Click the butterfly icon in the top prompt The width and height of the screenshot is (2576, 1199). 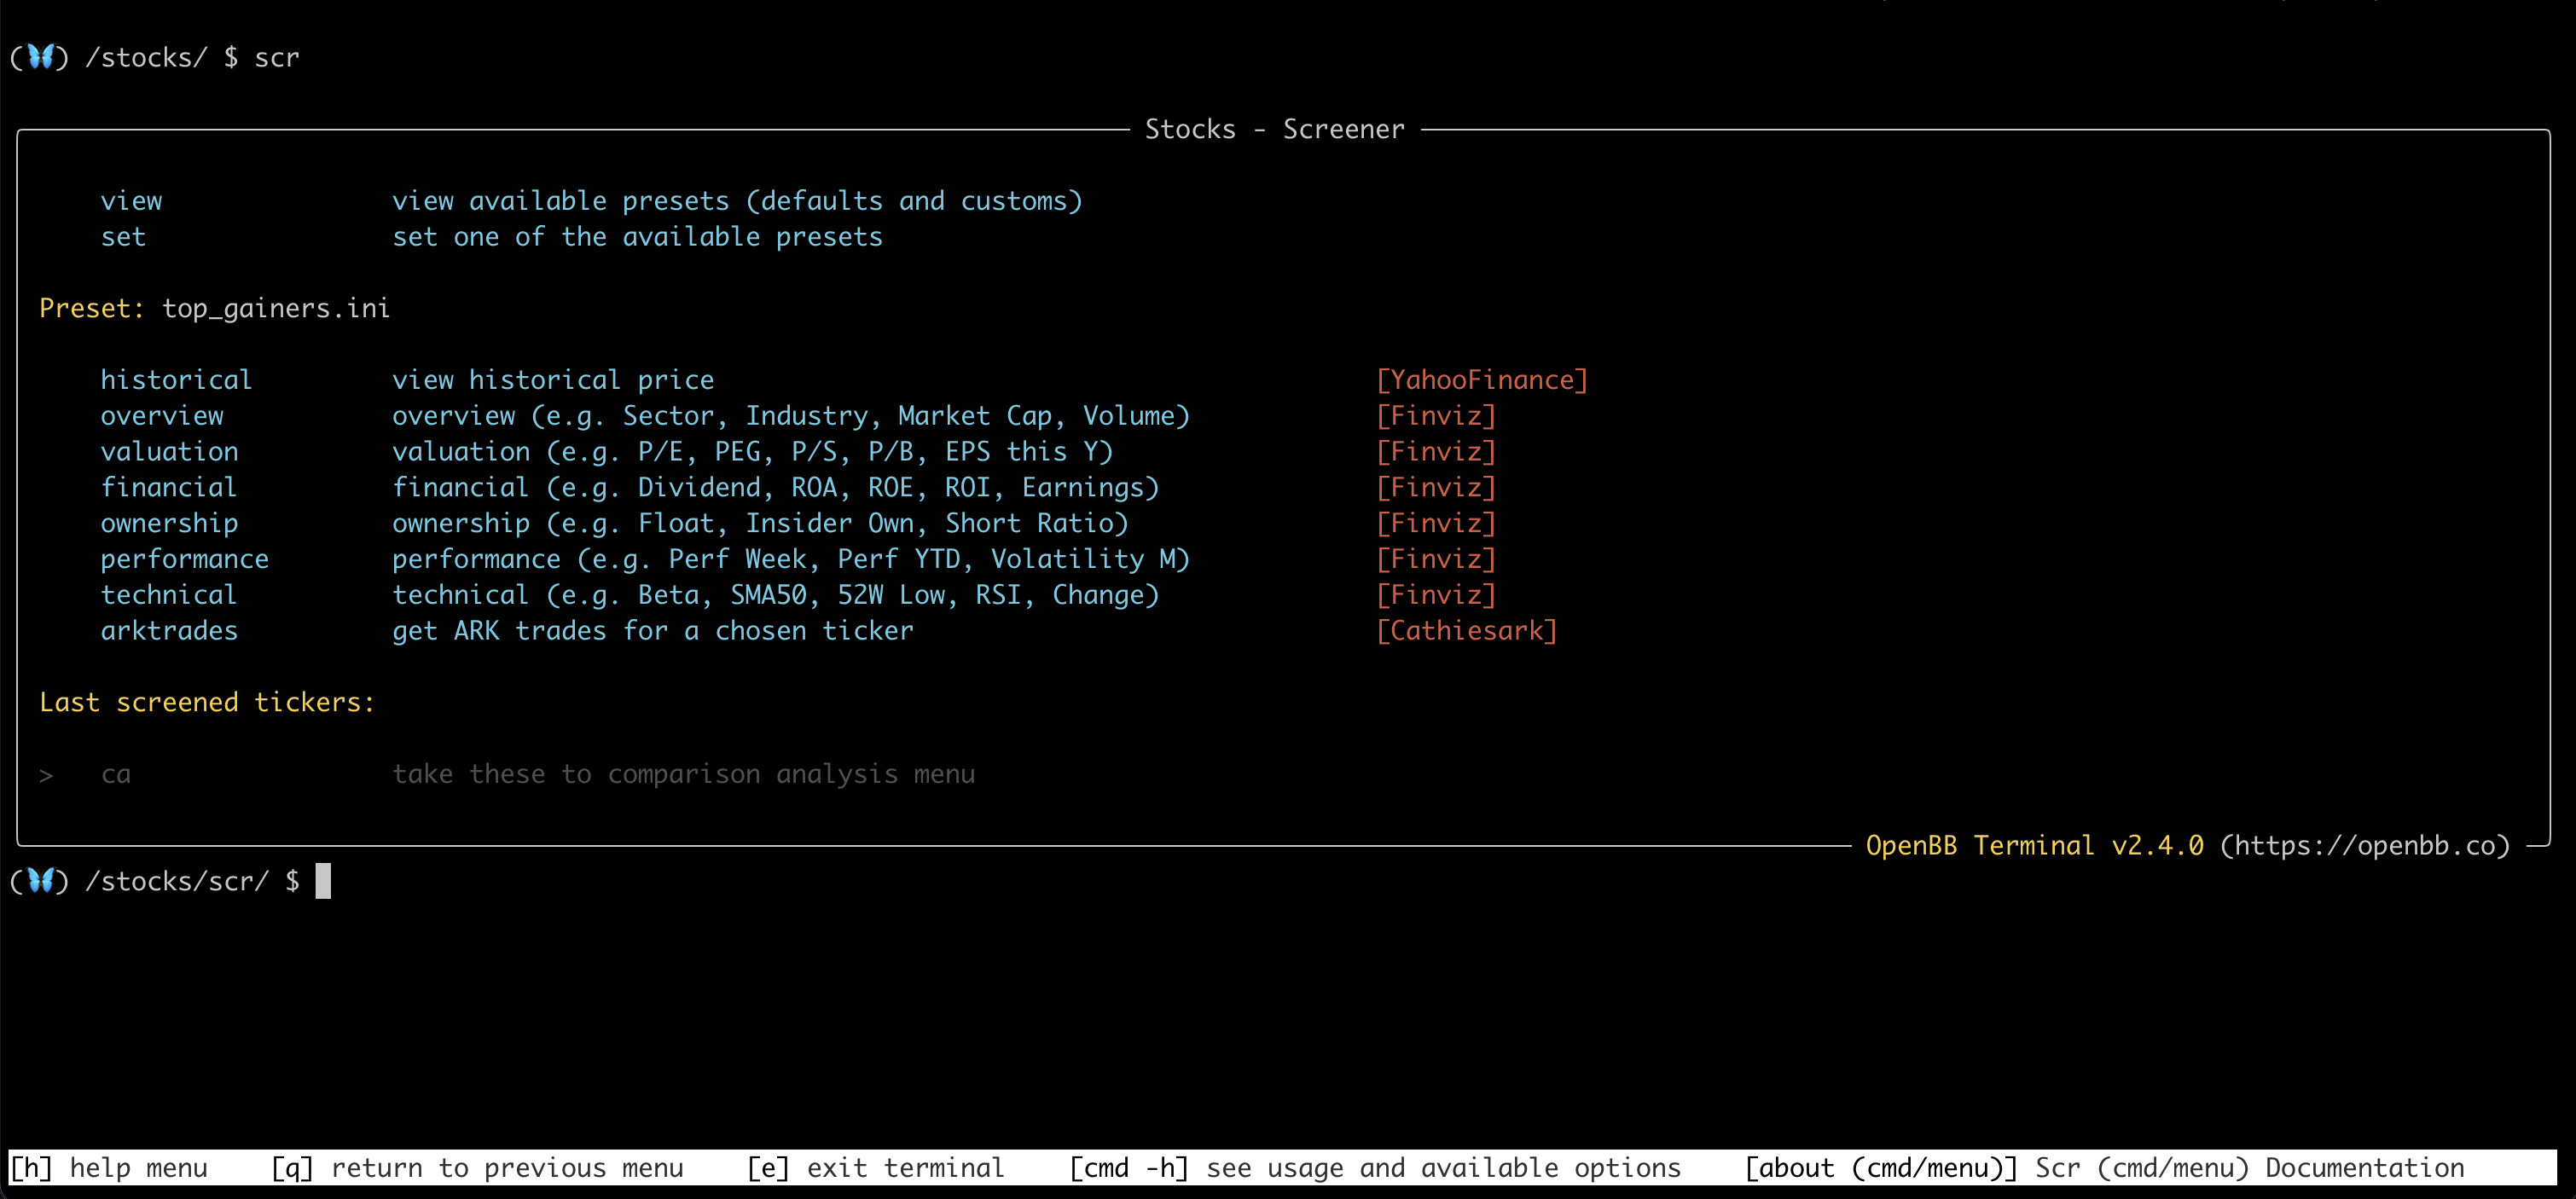point(40,57)
